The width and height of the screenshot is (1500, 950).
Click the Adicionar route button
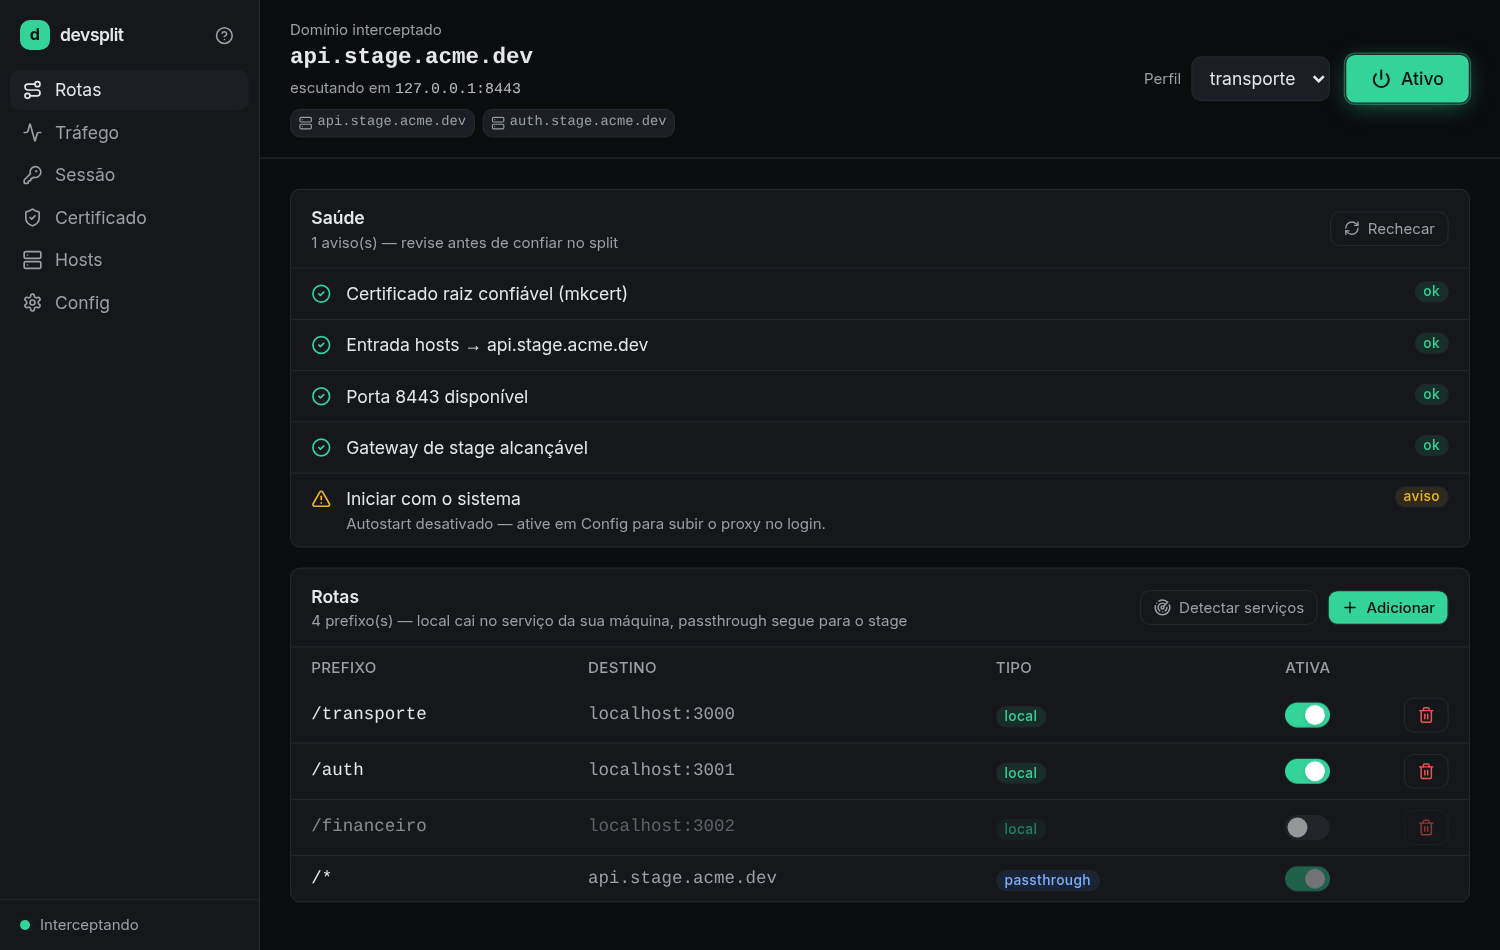click(1388, 608)
